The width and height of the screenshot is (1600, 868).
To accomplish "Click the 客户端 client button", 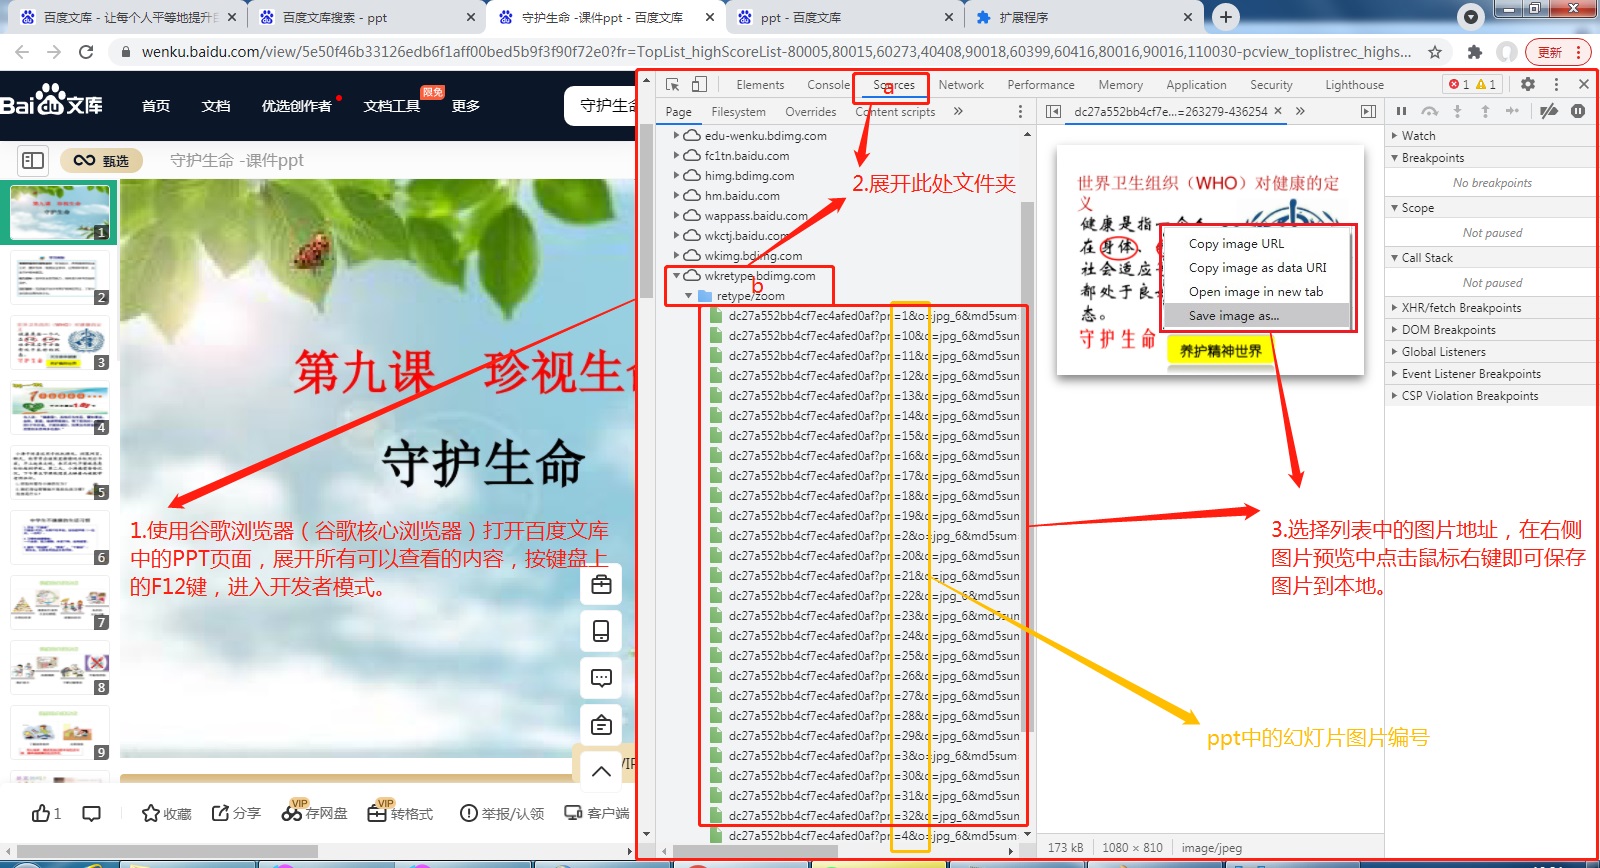I will pyautogui.click(x=597, y=813).
